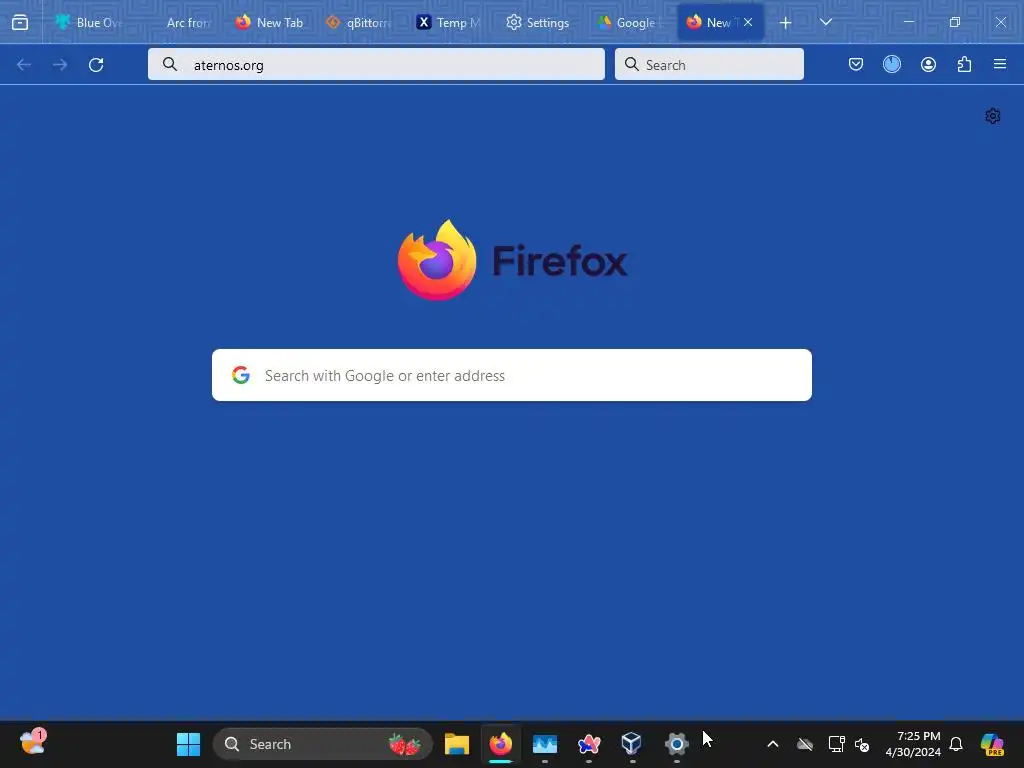Click the address bar showing aternos.org

[x=376, y=65]
